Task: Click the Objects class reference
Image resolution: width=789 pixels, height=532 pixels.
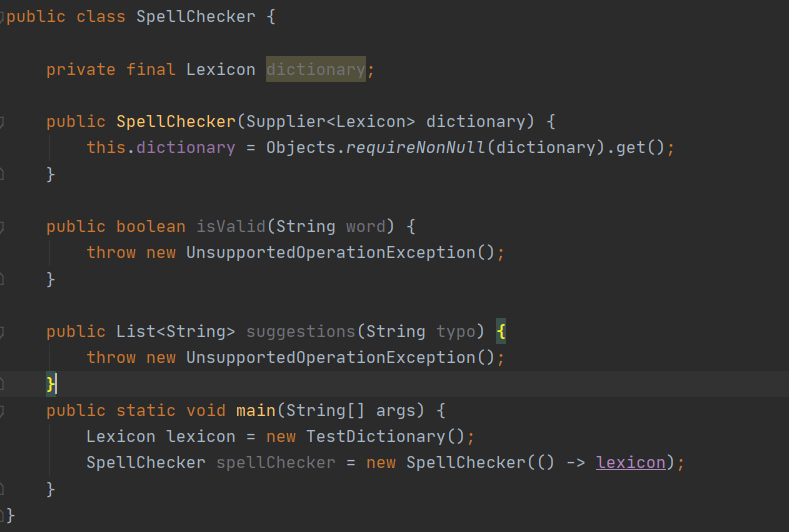Action: click(x=300, y=147)
